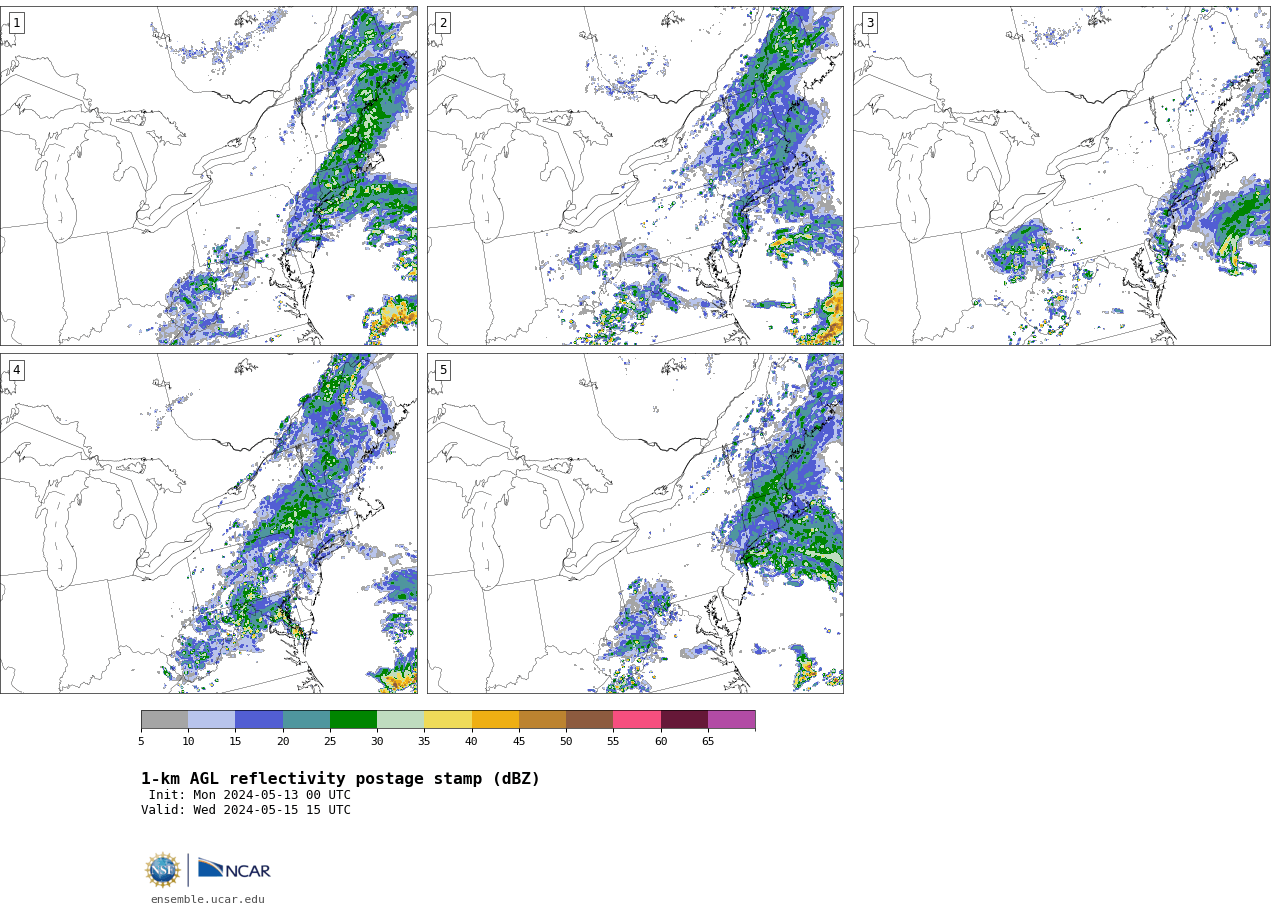Open ensemble member 2 reflectivity map

[635, 176]
